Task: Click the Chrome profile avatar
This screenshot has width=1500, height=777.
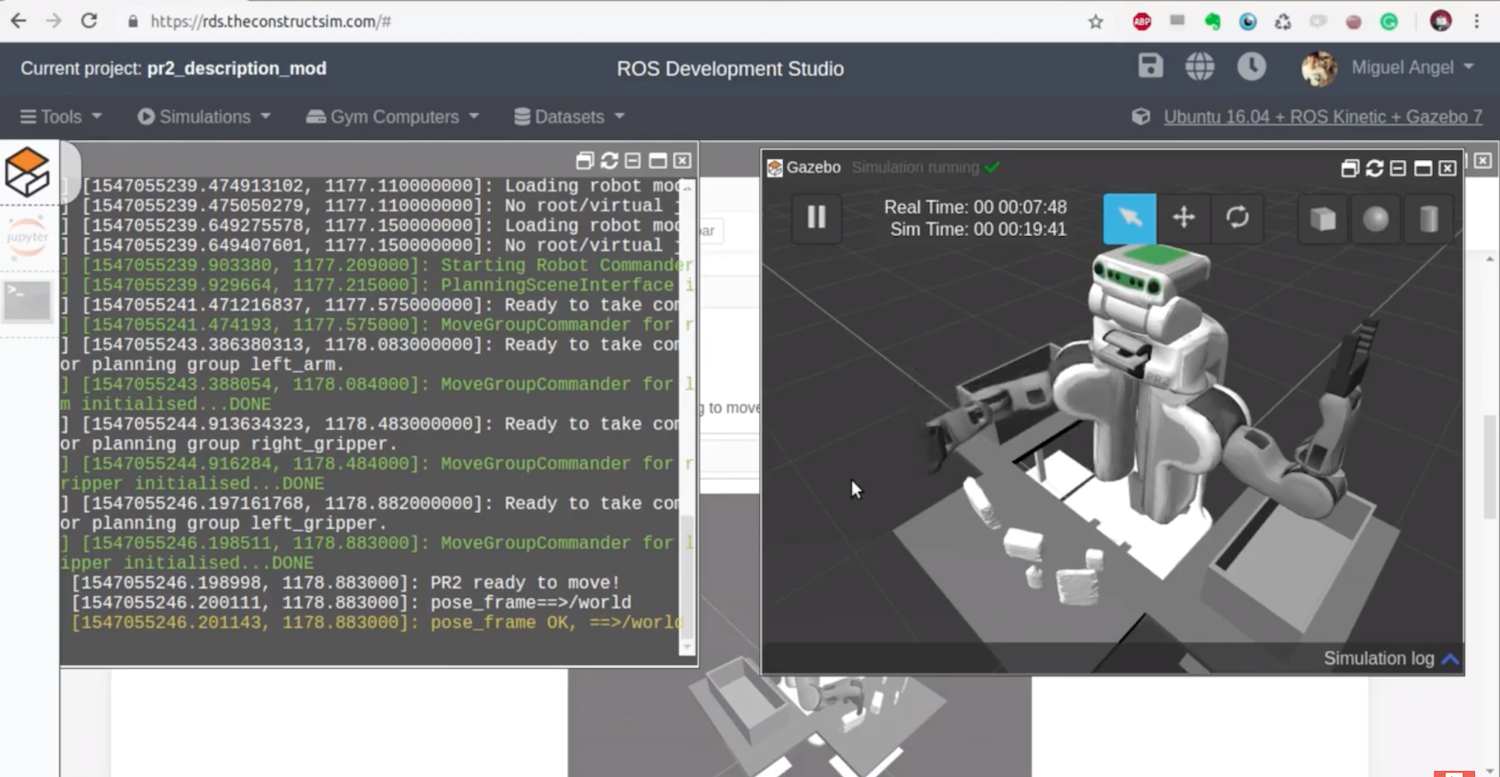Action: point(1440,21)
